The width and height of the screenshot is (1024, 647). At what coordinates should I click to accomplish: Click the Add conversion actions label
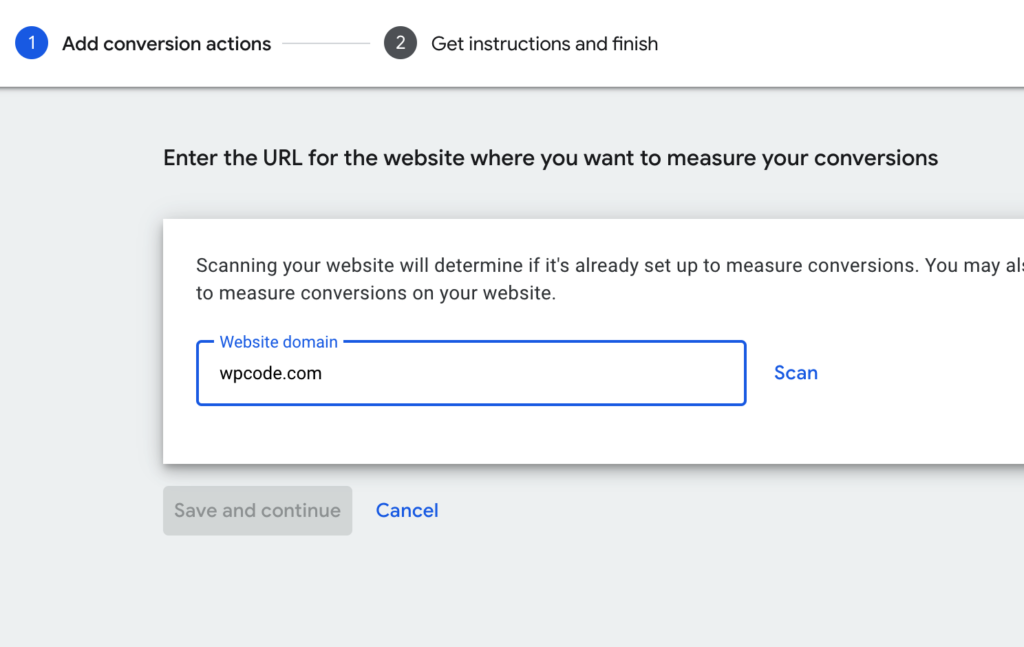(x=167, y=43)
